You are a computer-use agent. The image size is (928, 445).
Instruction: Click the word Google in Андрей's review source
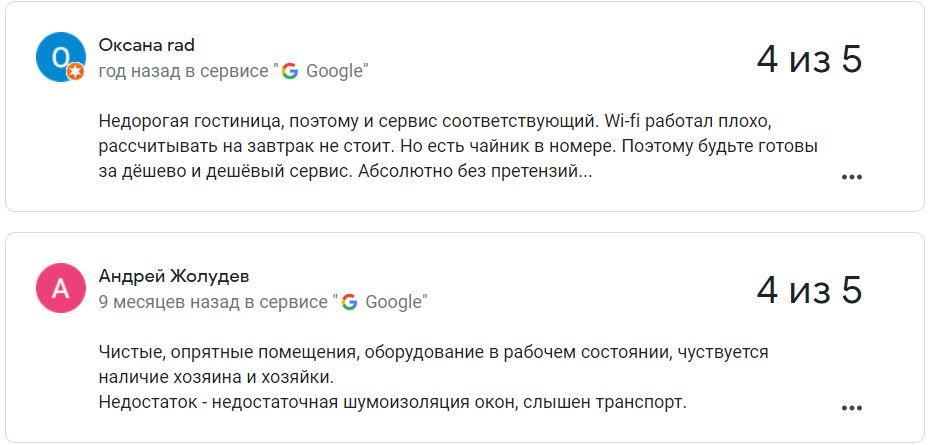394,301
